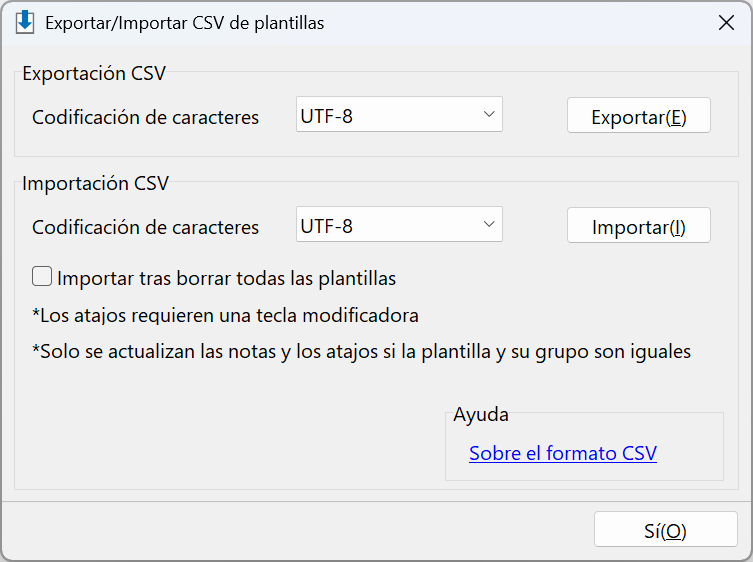Screen dimensions: 753x562
Task: Click the note about notas y atajos updating
Action: click(x=361, y=352)
